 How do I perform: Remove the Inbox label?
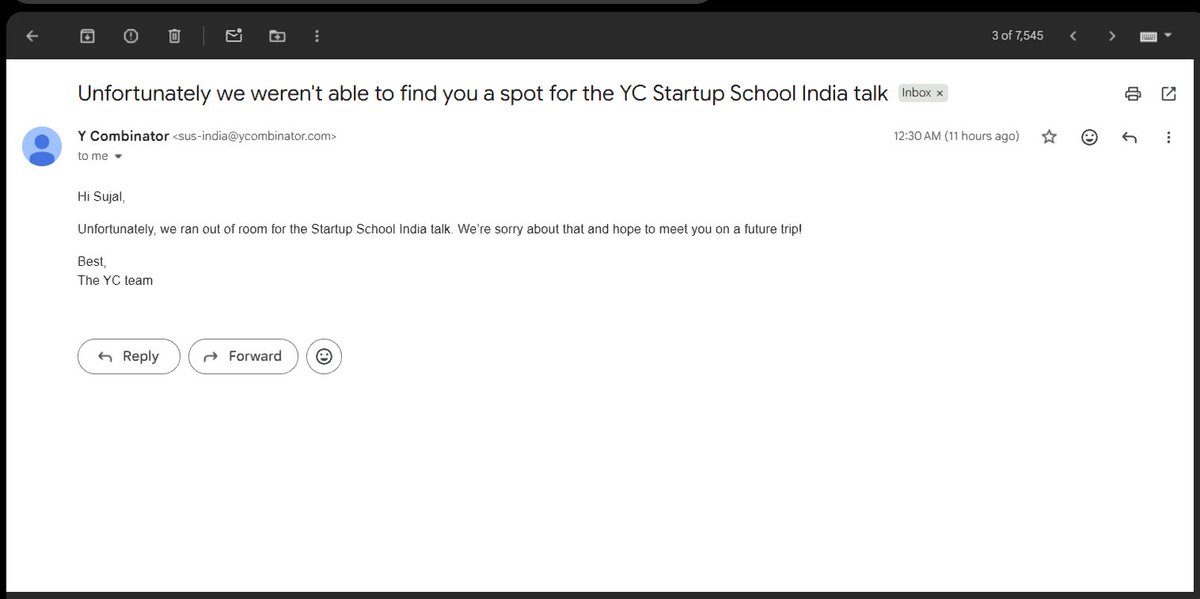(x=940, y=93)
